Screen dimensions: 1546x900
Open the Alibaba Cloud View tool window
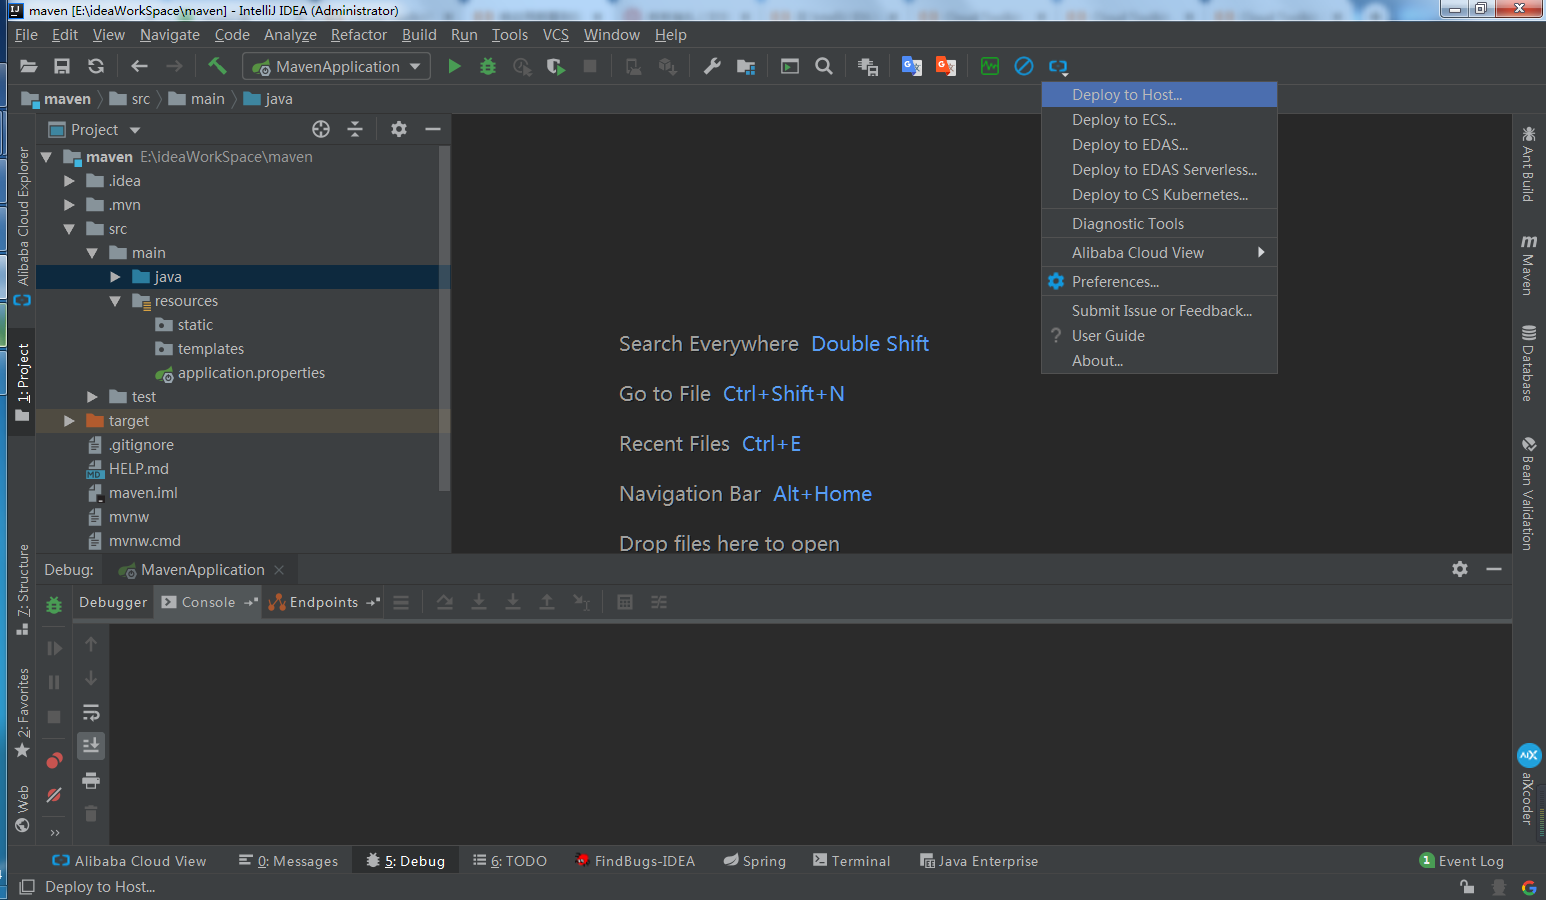click(x=129, y=860)
